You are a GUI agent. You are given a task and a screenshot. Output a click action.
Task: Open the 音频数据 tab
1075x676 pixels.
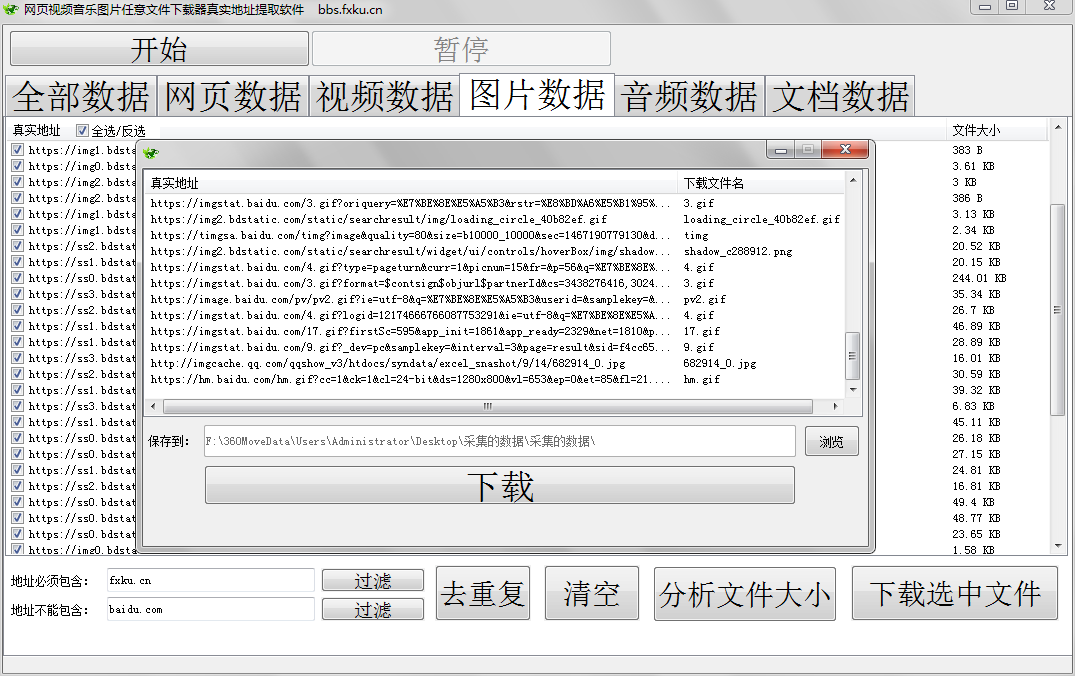click(690, 96)
